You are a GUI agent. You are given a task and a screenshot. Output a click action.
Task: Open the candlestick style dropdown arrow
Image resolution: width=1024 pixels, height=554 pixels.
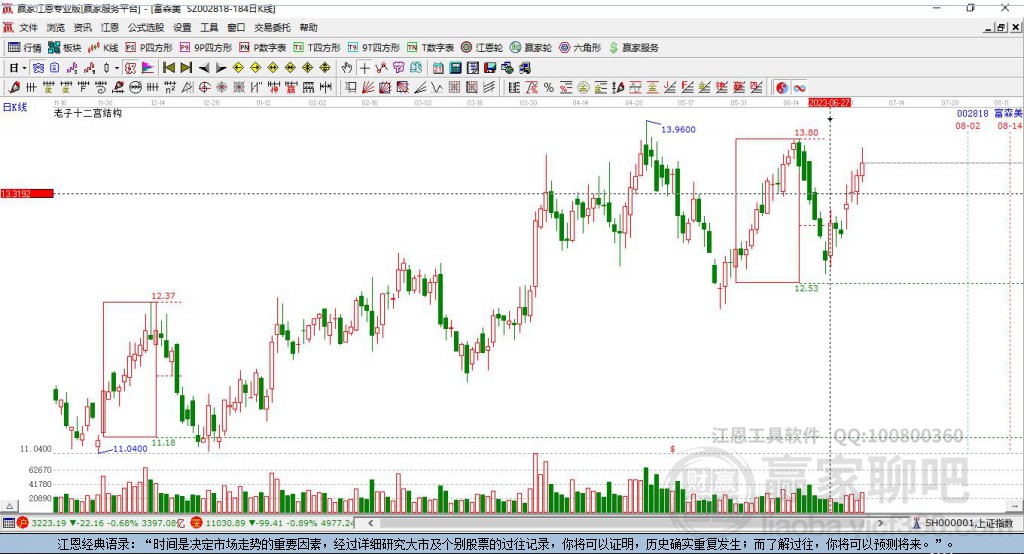pyautogui.click(x=117, y=68)
